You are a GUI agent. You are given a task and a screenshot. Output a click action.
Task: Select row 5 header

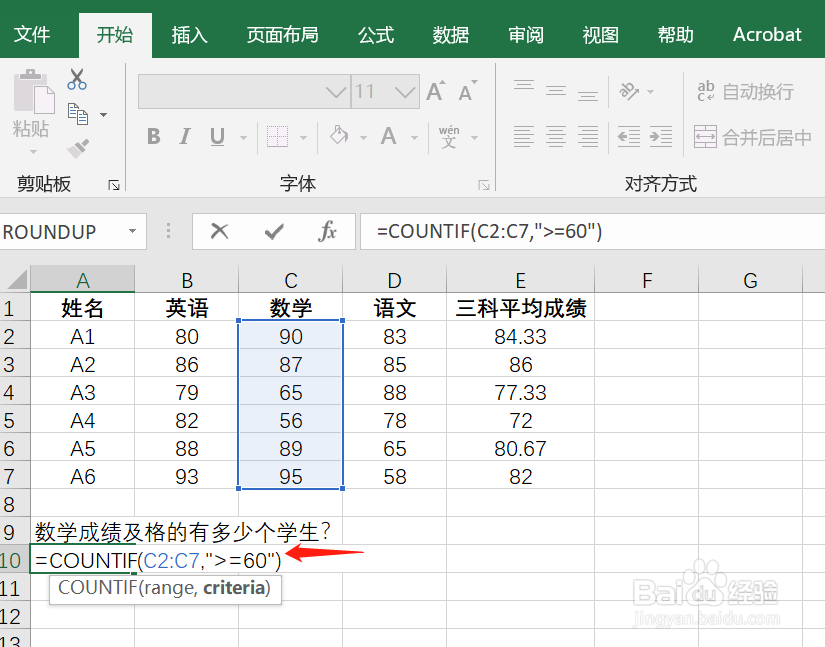coord(15,420)
